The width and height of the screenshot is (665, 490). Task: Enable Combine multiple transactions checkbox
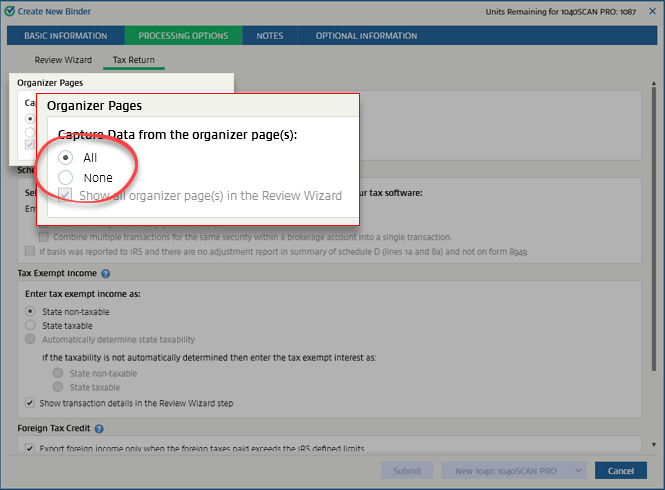point(44,237)
